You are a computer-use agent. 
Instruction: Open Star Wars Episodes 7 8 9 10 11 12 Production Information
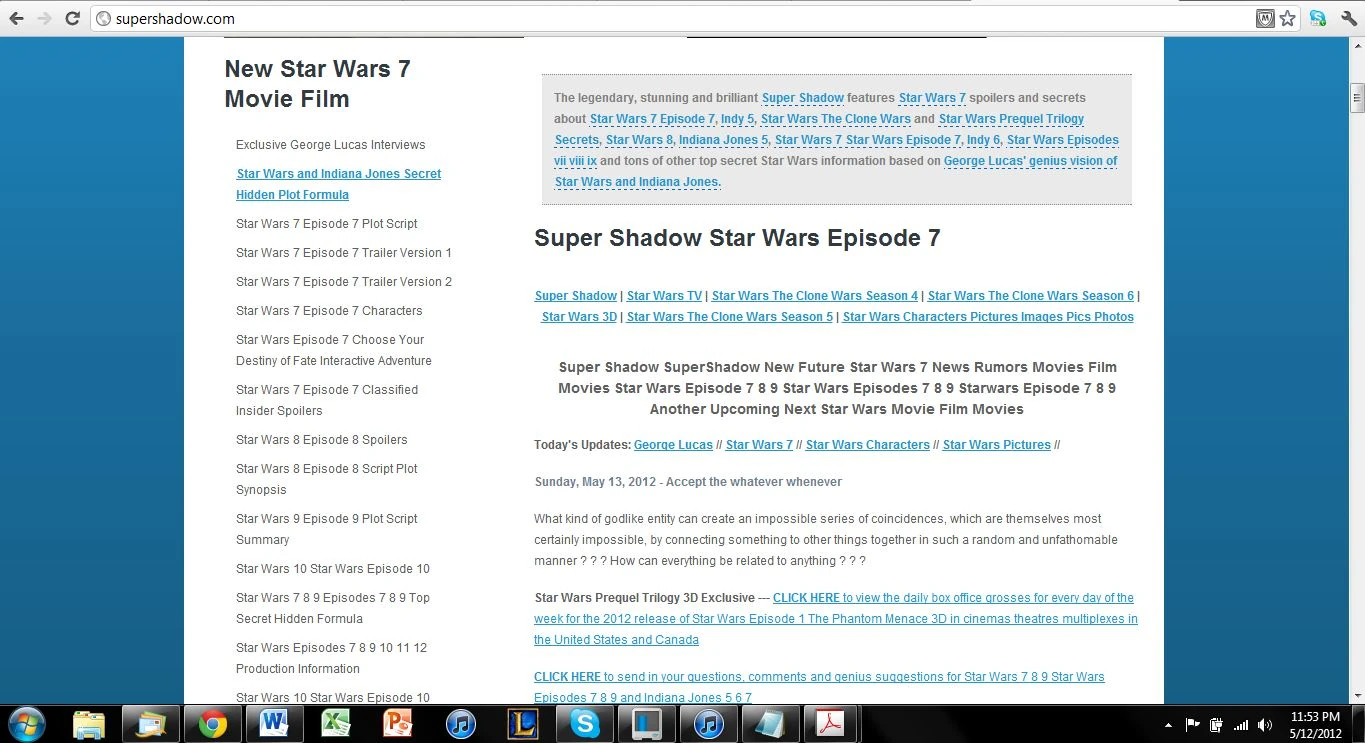point(331,658)
